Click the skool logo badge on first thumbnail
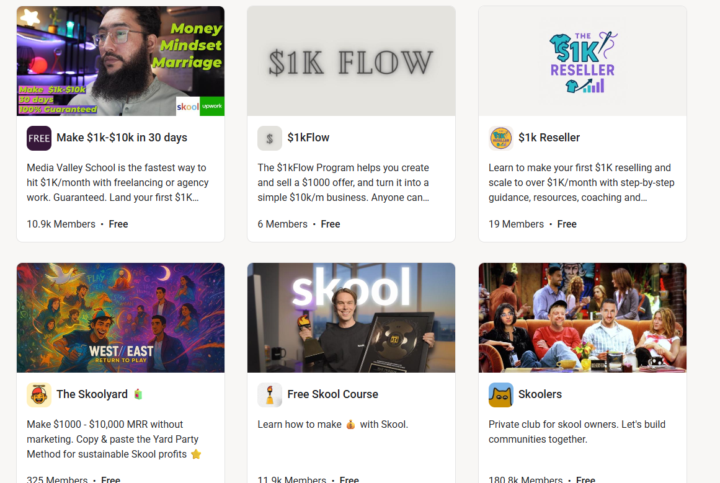 (188, 107)
